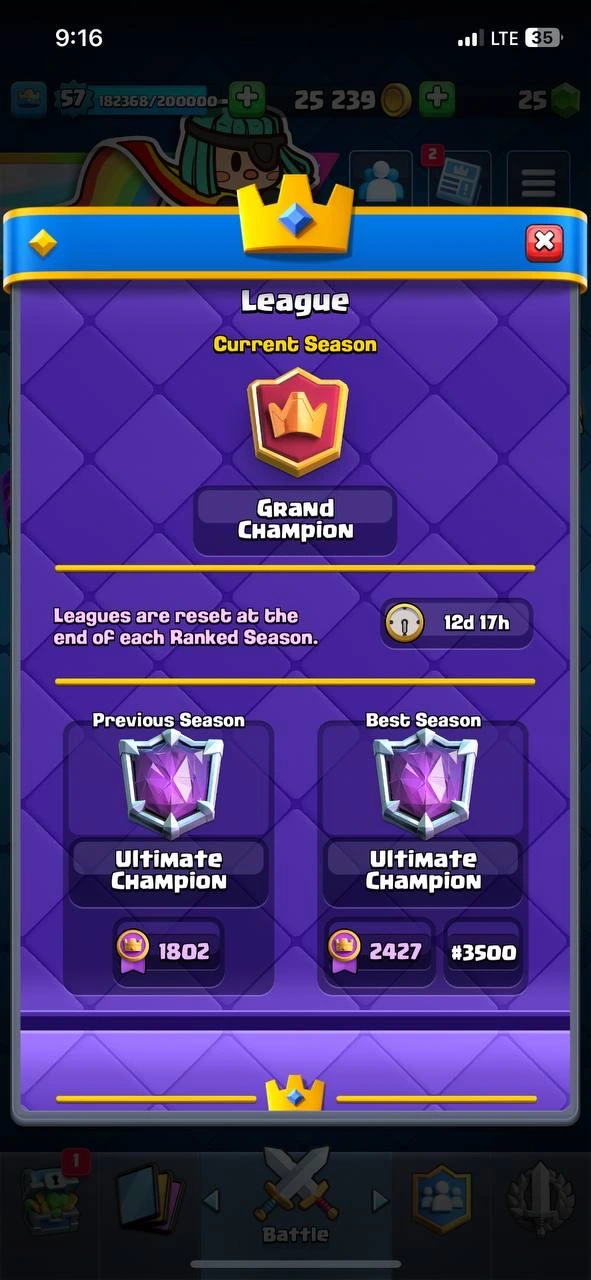Tap the Previous Season Ultimate Champion badge
This screenshot has width=591, height=1280.
coord(169,783)
